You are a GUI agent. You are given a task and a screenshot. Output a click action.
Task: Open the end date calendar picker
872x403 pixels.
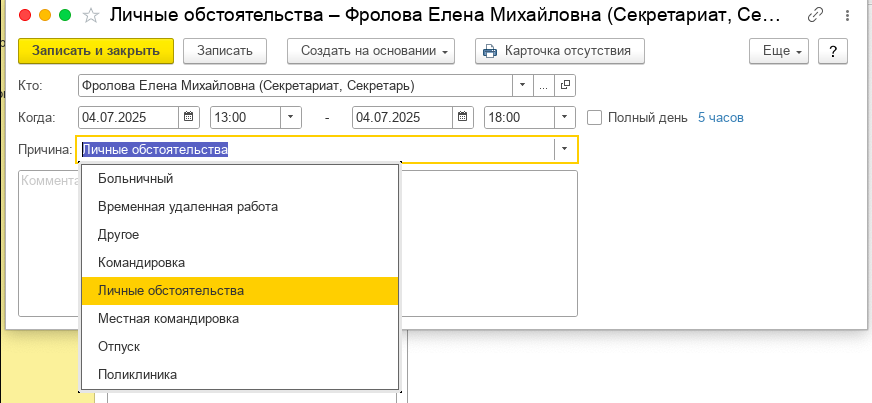[463, 117]
